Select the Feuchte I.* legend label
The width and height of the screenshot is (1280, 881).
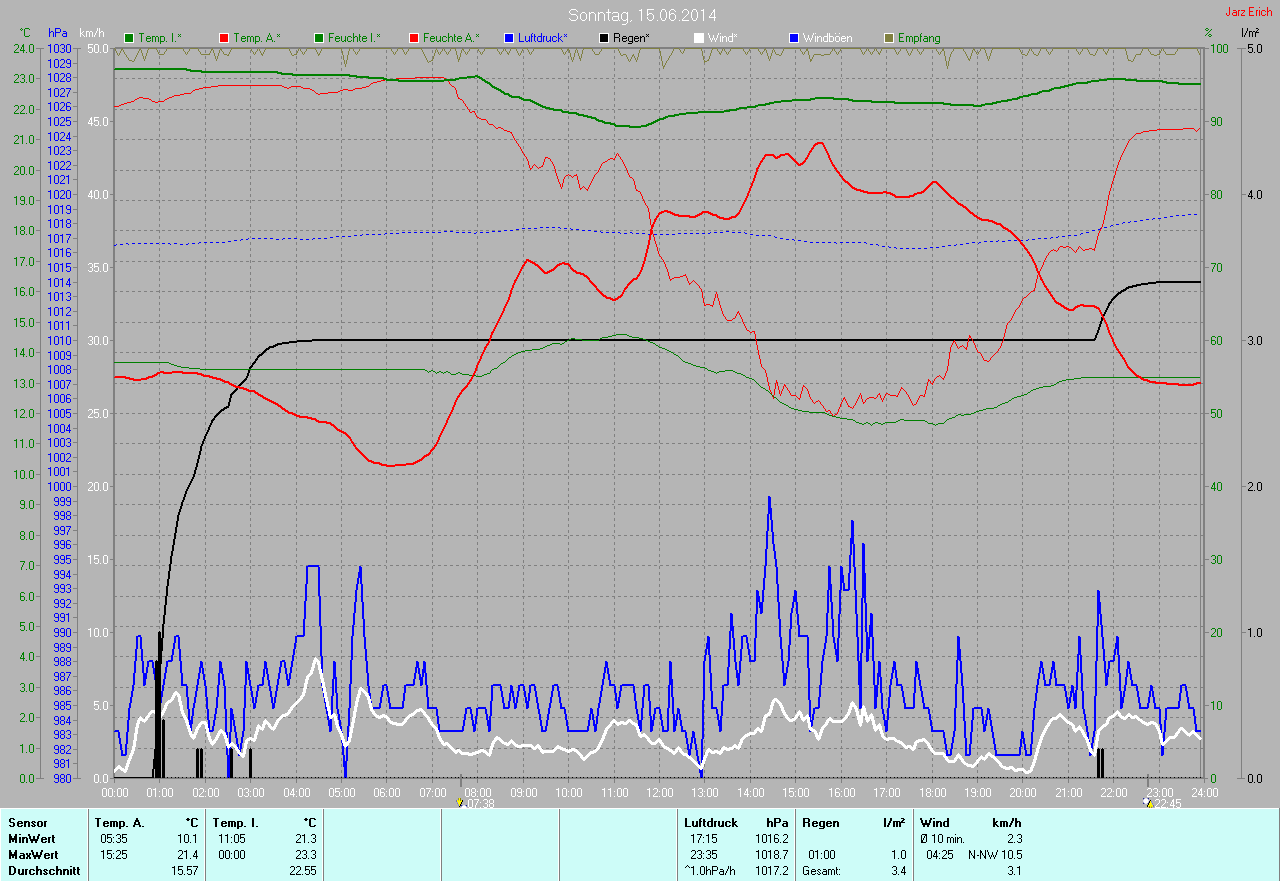point(354,38)
